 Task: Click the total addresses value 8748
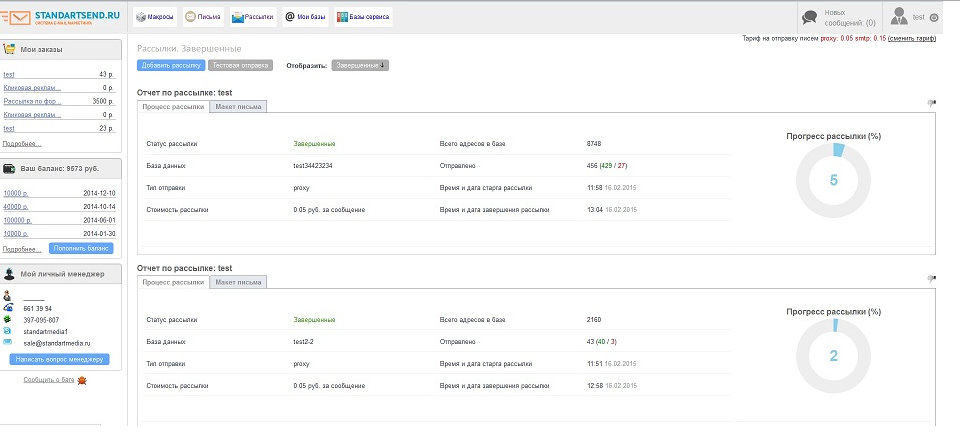tap(594, 144)
